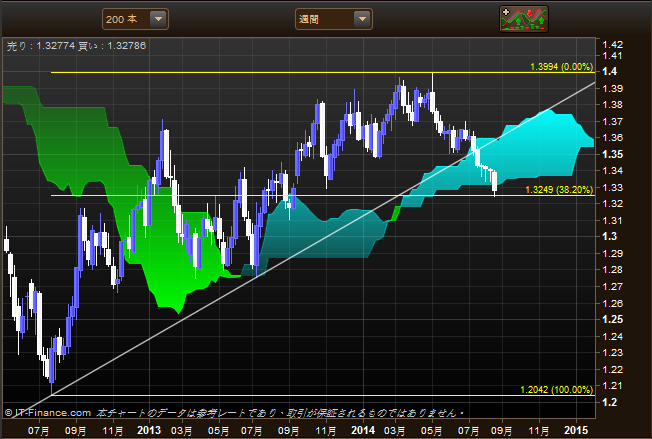Viewport: 652px width, 439px height.
Task: Click the 1.3 price axis label
Action: pos(610,237)
